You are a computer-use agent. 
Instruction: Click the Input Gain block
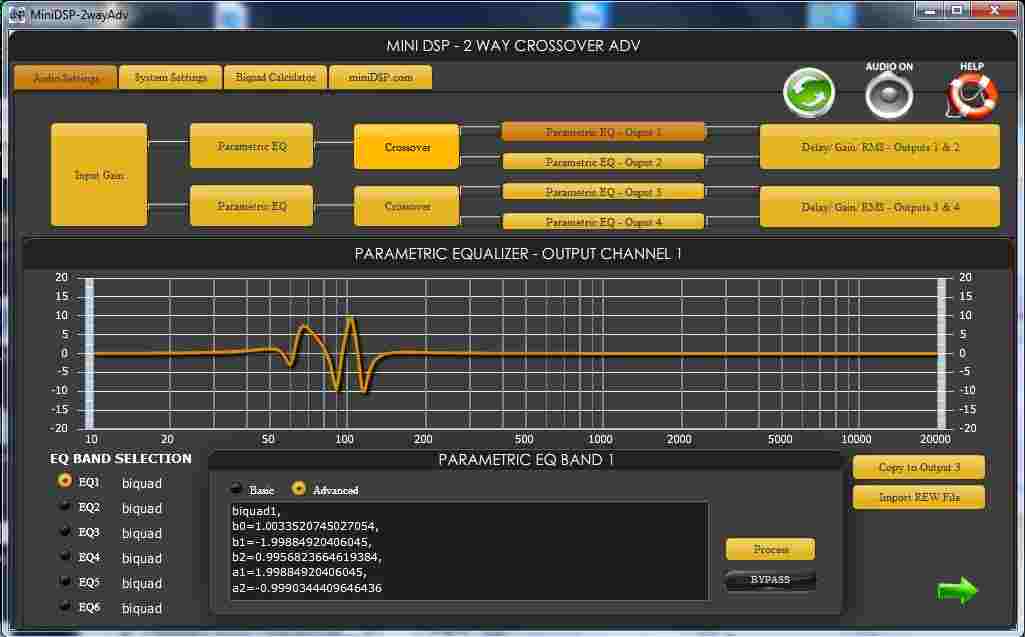tap(99, 175)
